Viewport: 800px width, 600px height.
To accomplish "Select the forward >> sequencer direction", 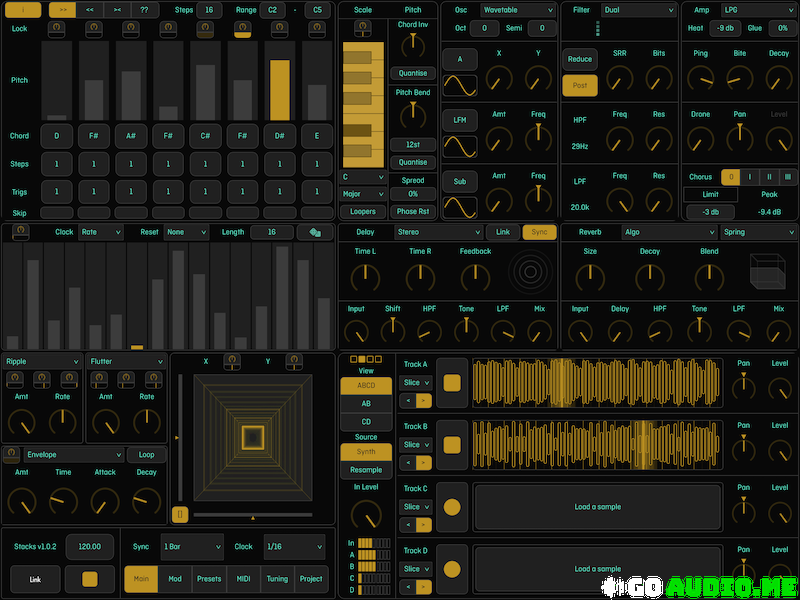I will 62,10.
